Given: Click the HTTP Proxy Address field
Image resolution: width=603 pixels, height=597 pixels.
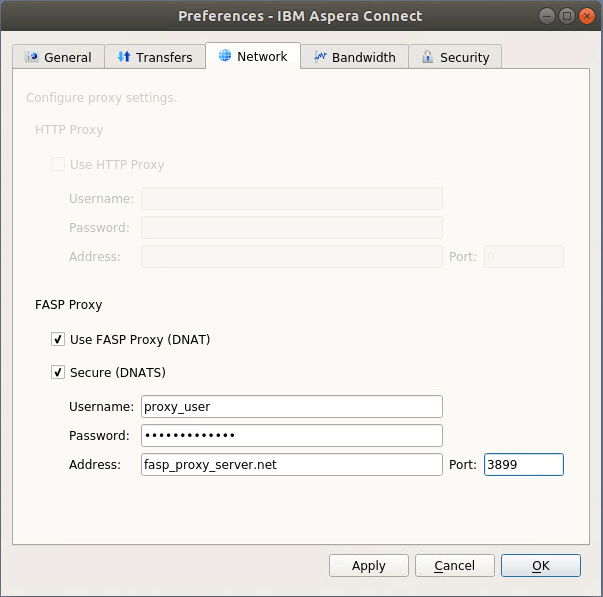Looking at the screenshot, I should [291, 257].
